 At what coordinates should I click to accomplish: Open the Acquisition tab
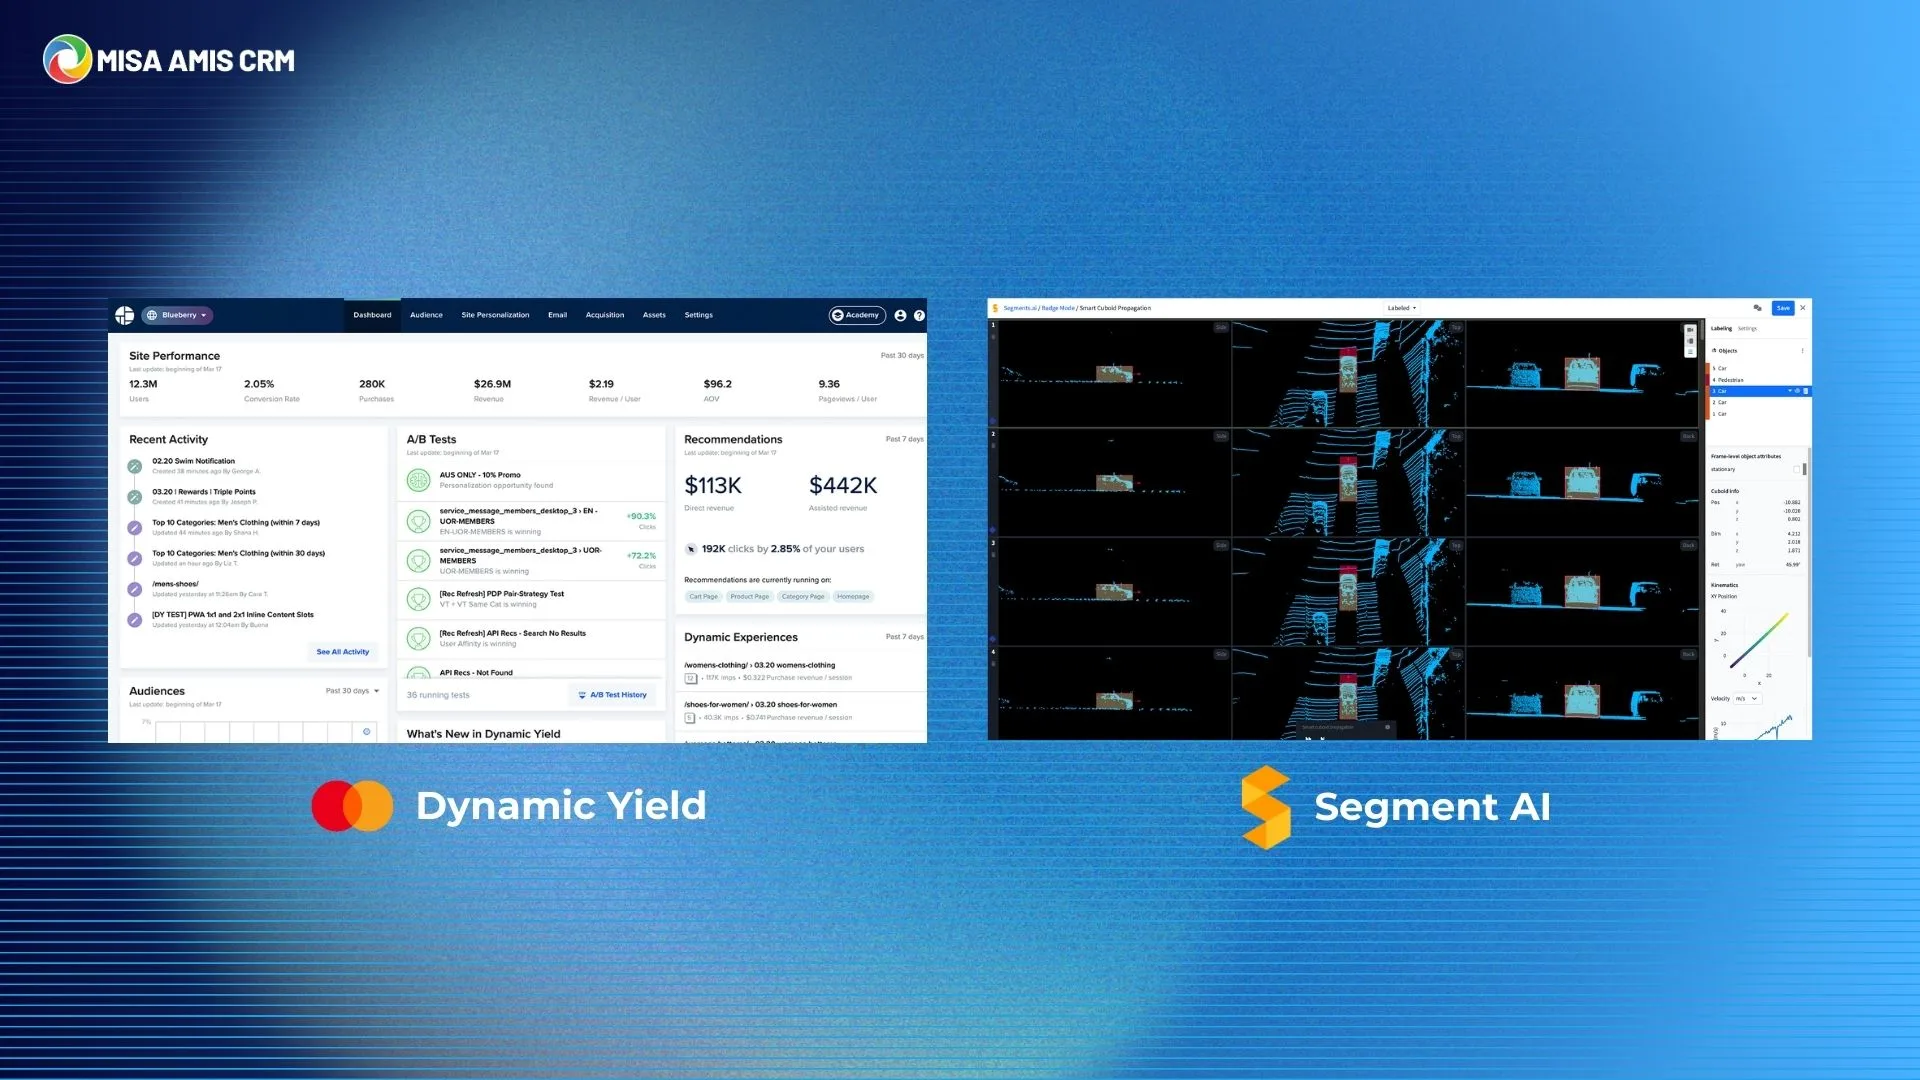coord(605,315)
